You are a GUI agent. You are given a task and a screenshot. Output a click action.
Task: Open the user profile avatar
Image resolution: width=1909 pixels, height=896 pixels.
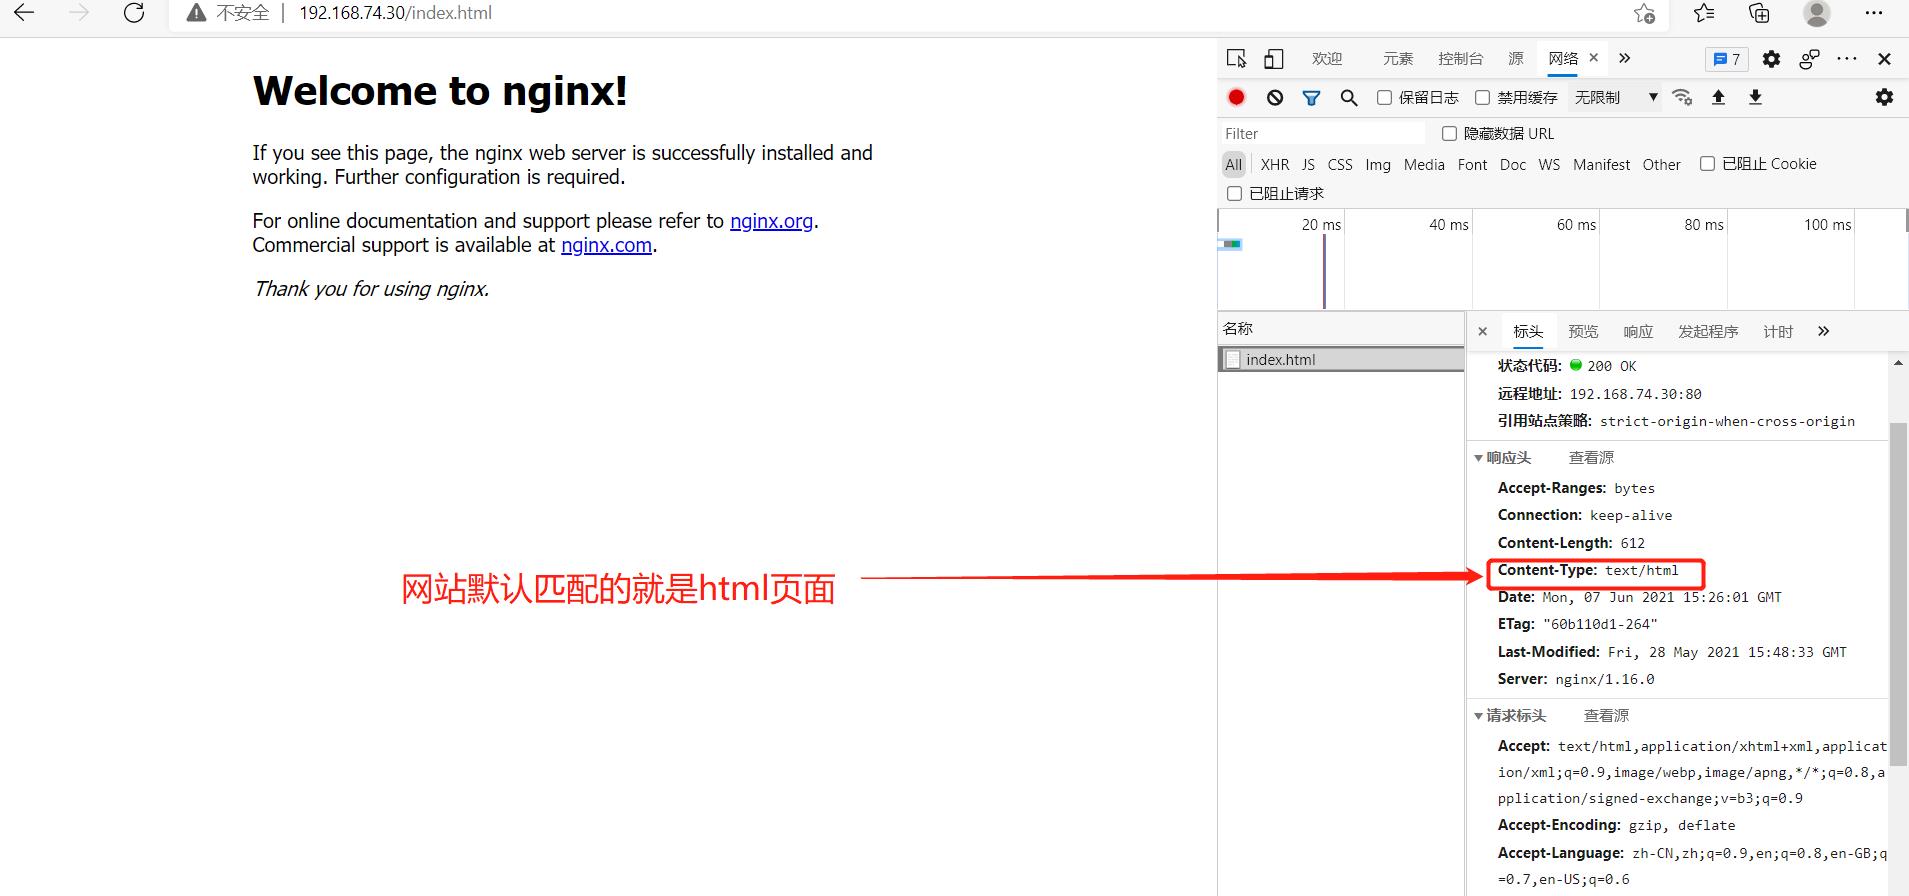click(x=1817, y=13)
